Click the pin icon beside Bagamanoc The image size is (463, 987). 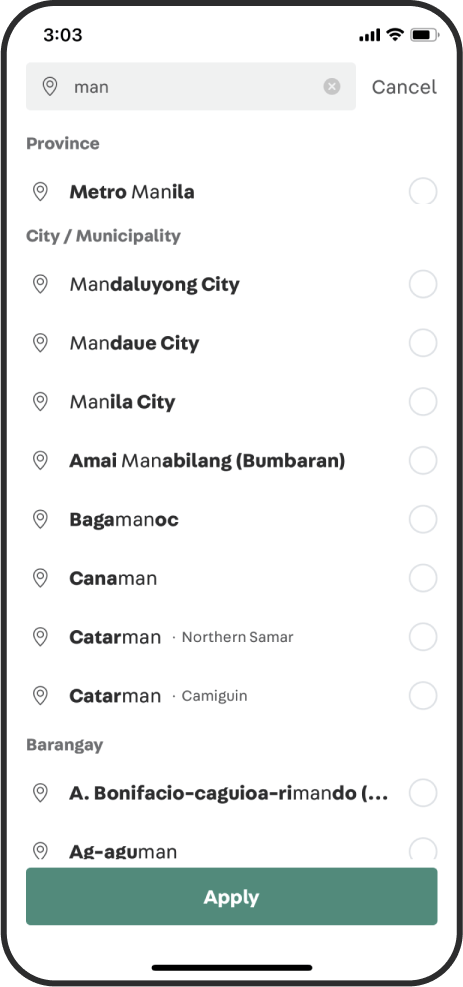click(40, 519)
